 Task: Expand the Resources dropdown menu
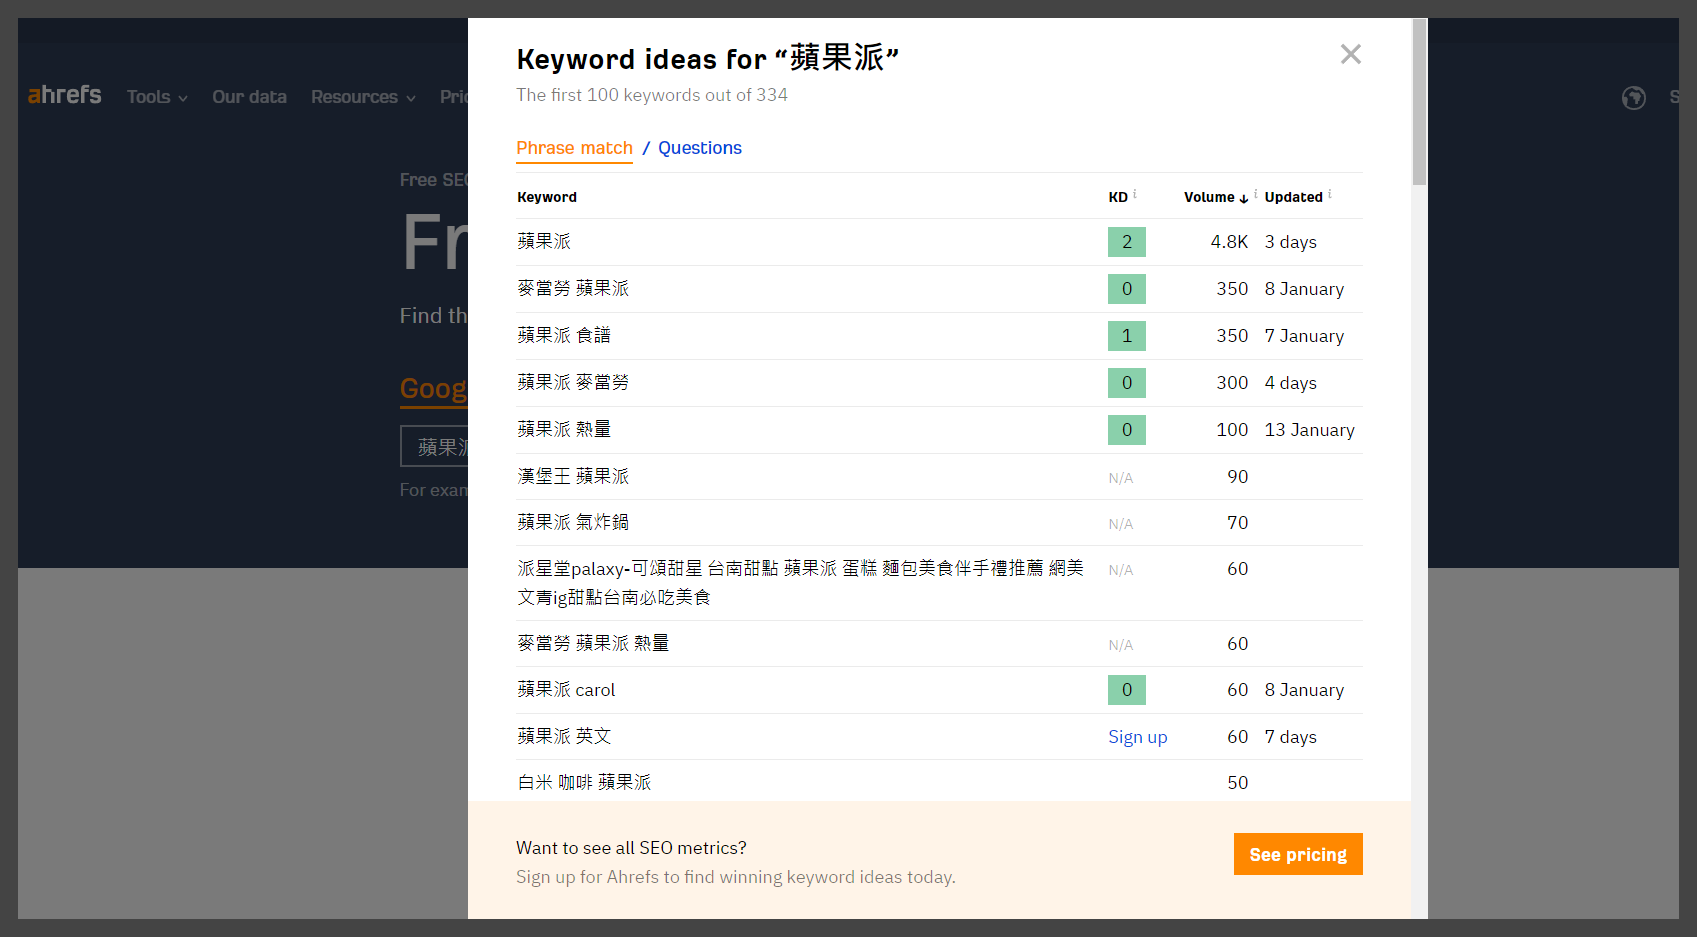click(363, 97)
